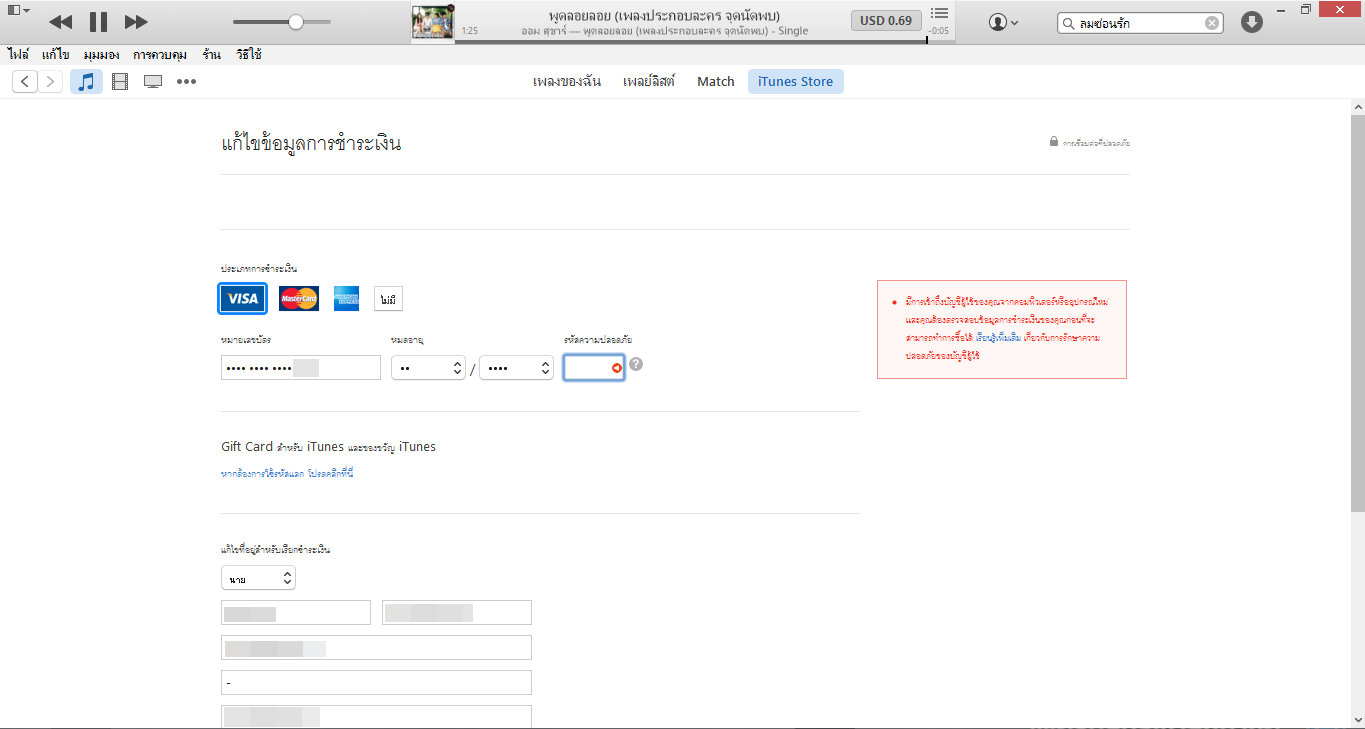1365x729 pixels.
Task: Go forward with the right chevron
Action: click(50, 82)
